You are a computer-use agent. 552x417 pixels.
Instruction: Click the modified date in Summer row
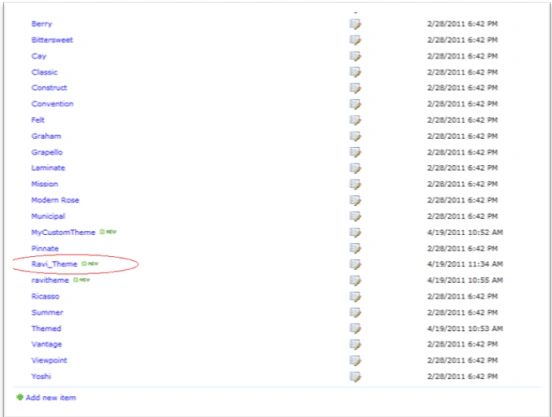pos(463,312)
